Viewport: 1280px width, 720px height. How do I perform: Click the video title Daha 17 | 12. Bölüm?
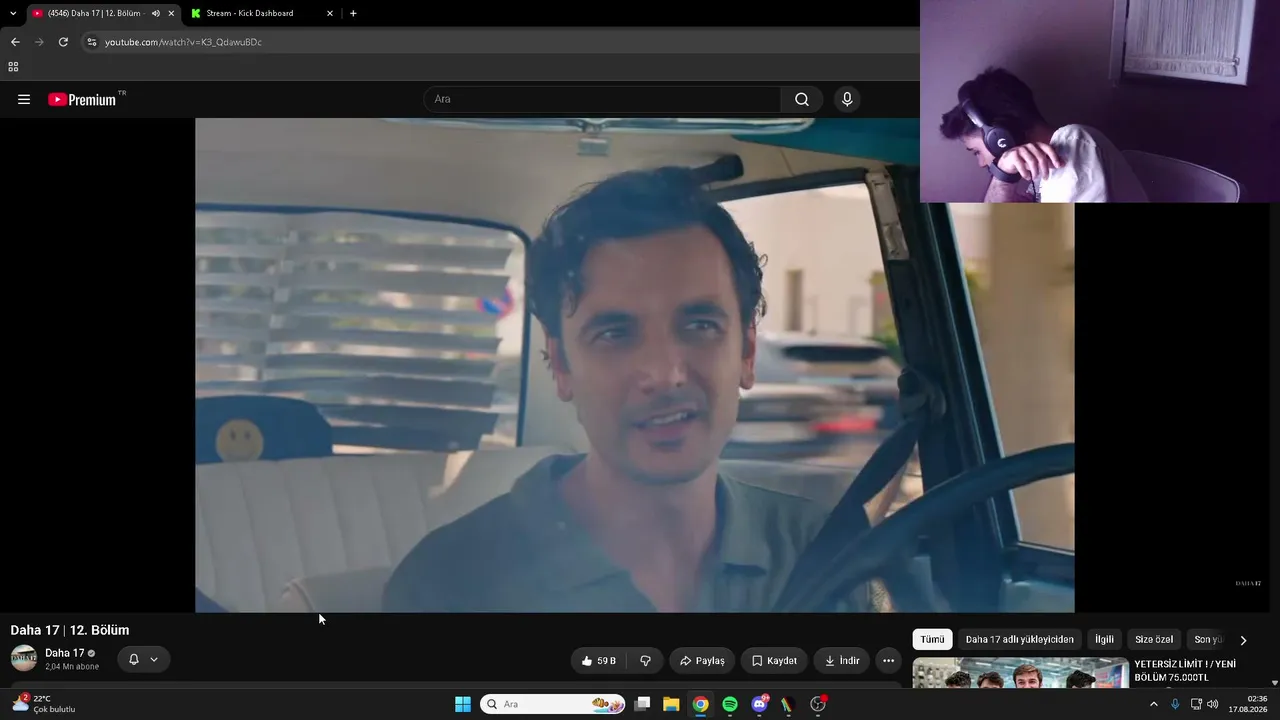(70, 630)
